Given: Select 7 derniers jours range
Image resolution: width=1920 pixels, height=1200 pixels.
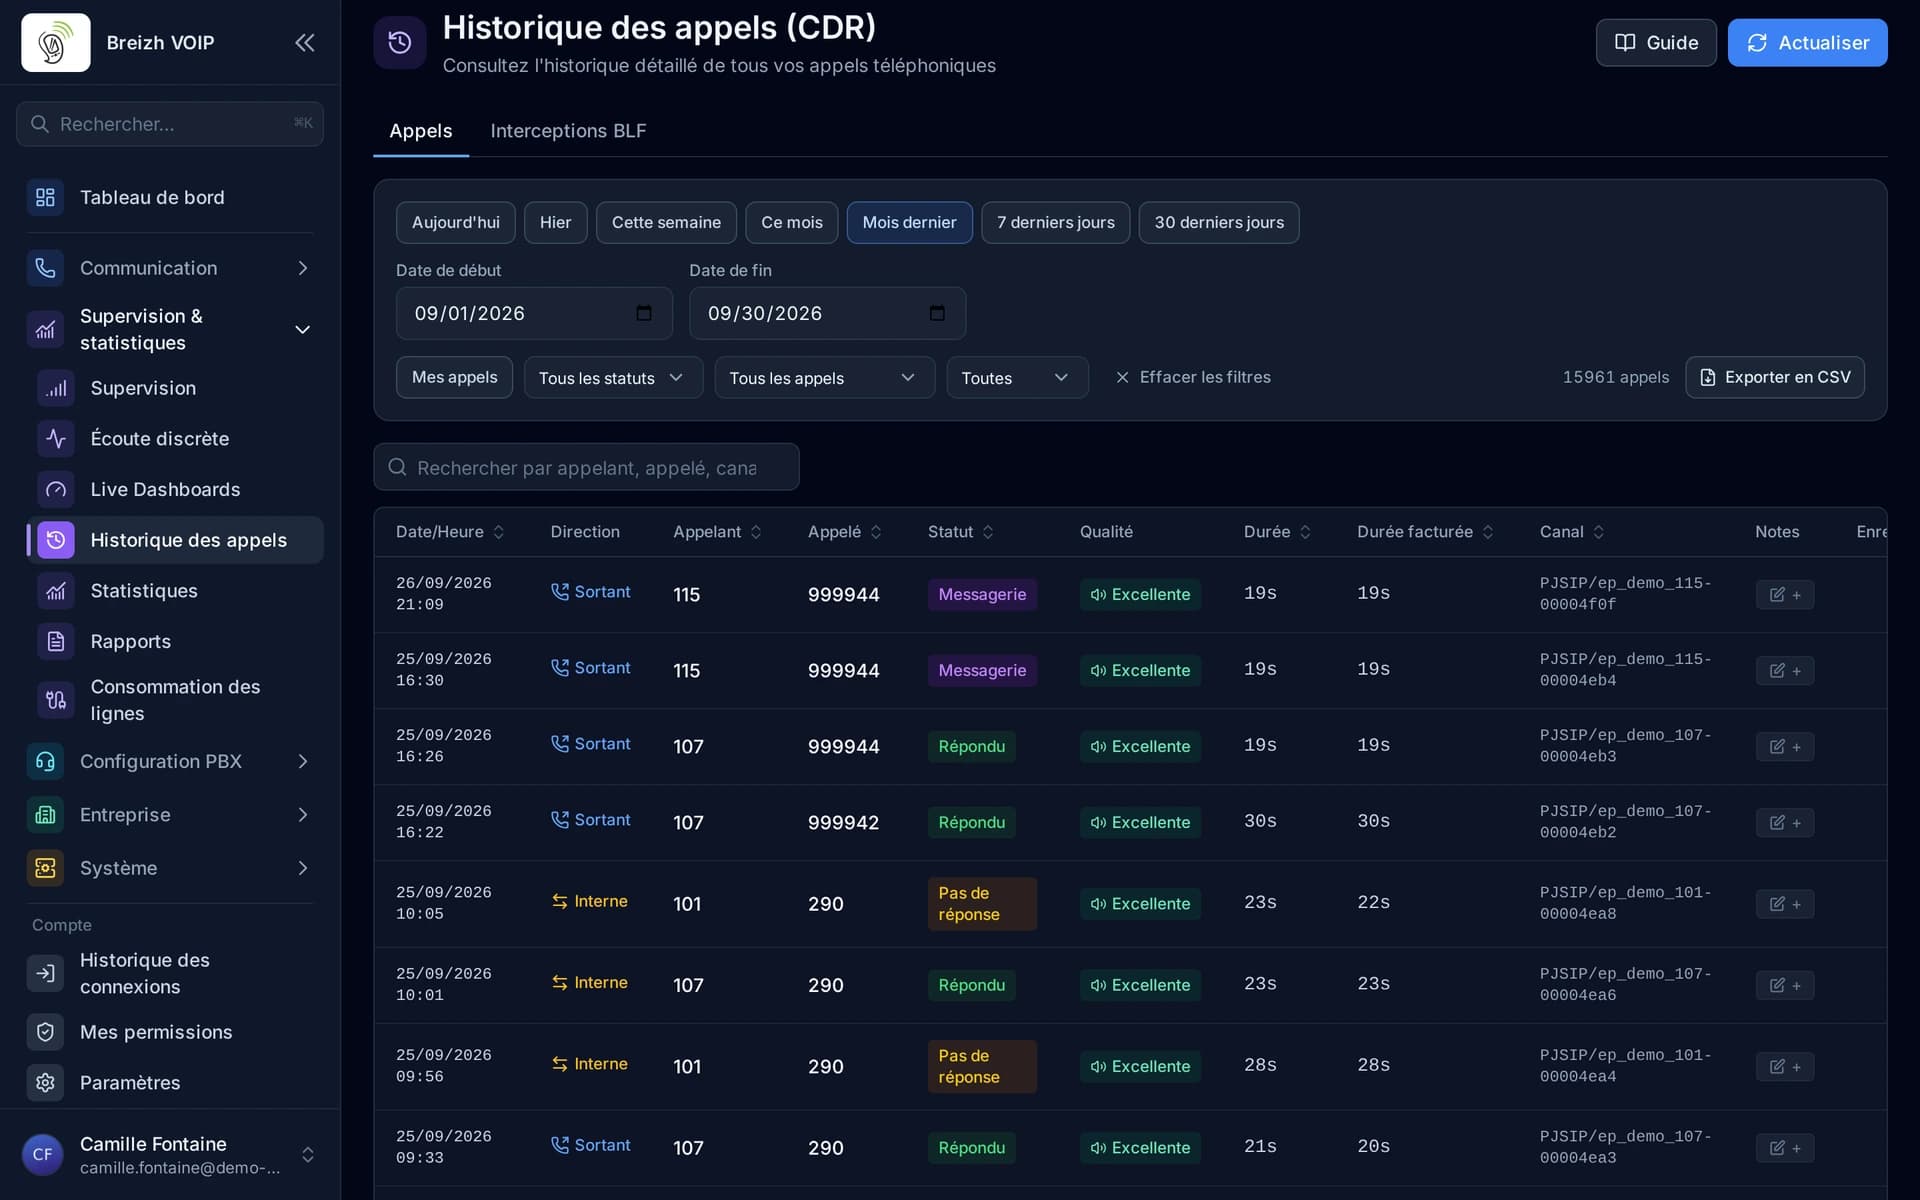Looking at the screenshot, I should [x=1055, y=222].
